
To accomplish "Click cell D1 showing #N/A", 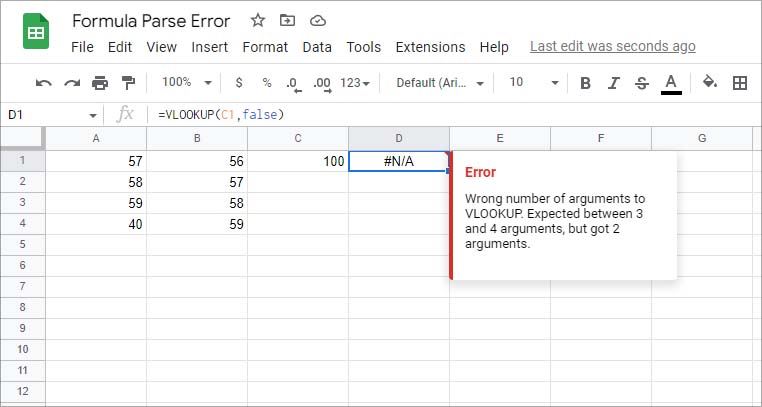I will click(x=399, y=161).
